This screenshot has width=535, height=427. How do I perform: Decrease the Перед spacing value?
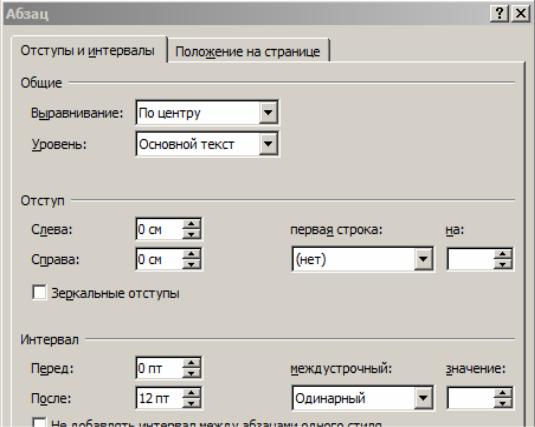click(x=191, y=373)
